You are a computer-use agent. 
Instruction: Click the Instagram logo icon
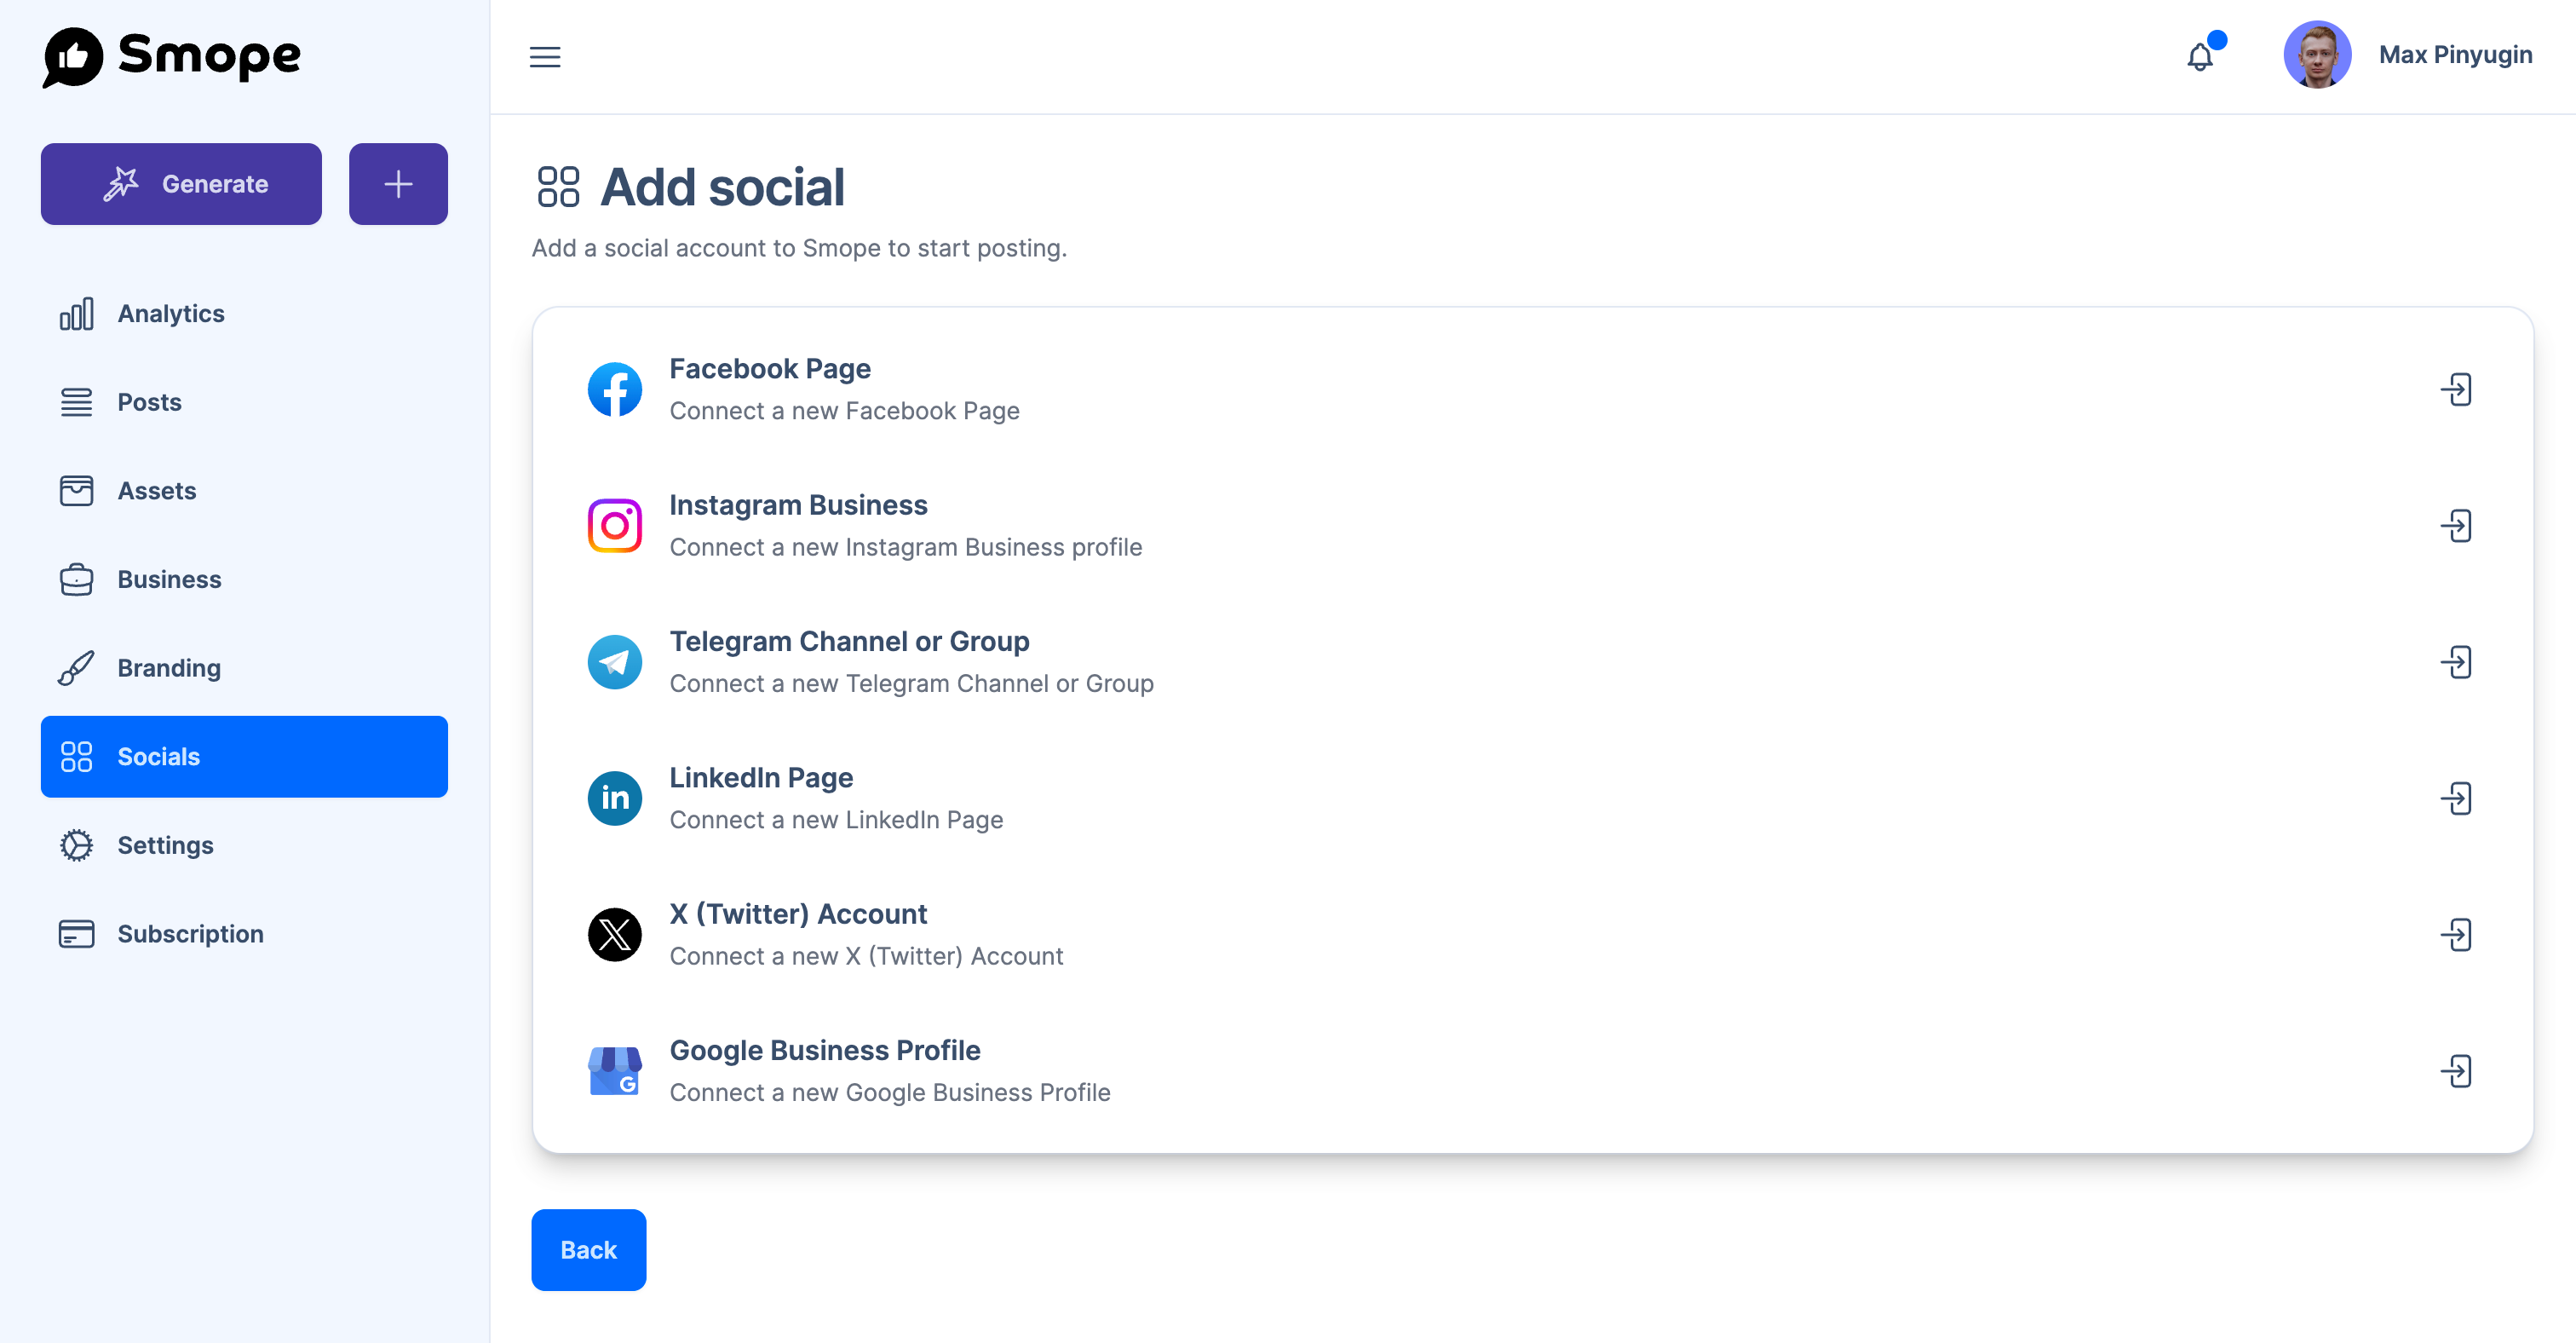tap(614, 526)
